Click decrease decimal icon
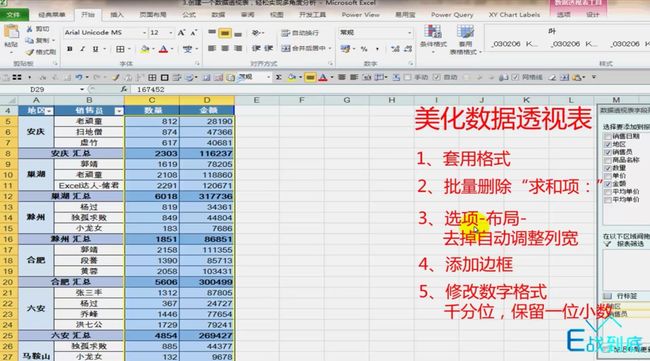Screen dimensions: 650x361 pos(408,49)
